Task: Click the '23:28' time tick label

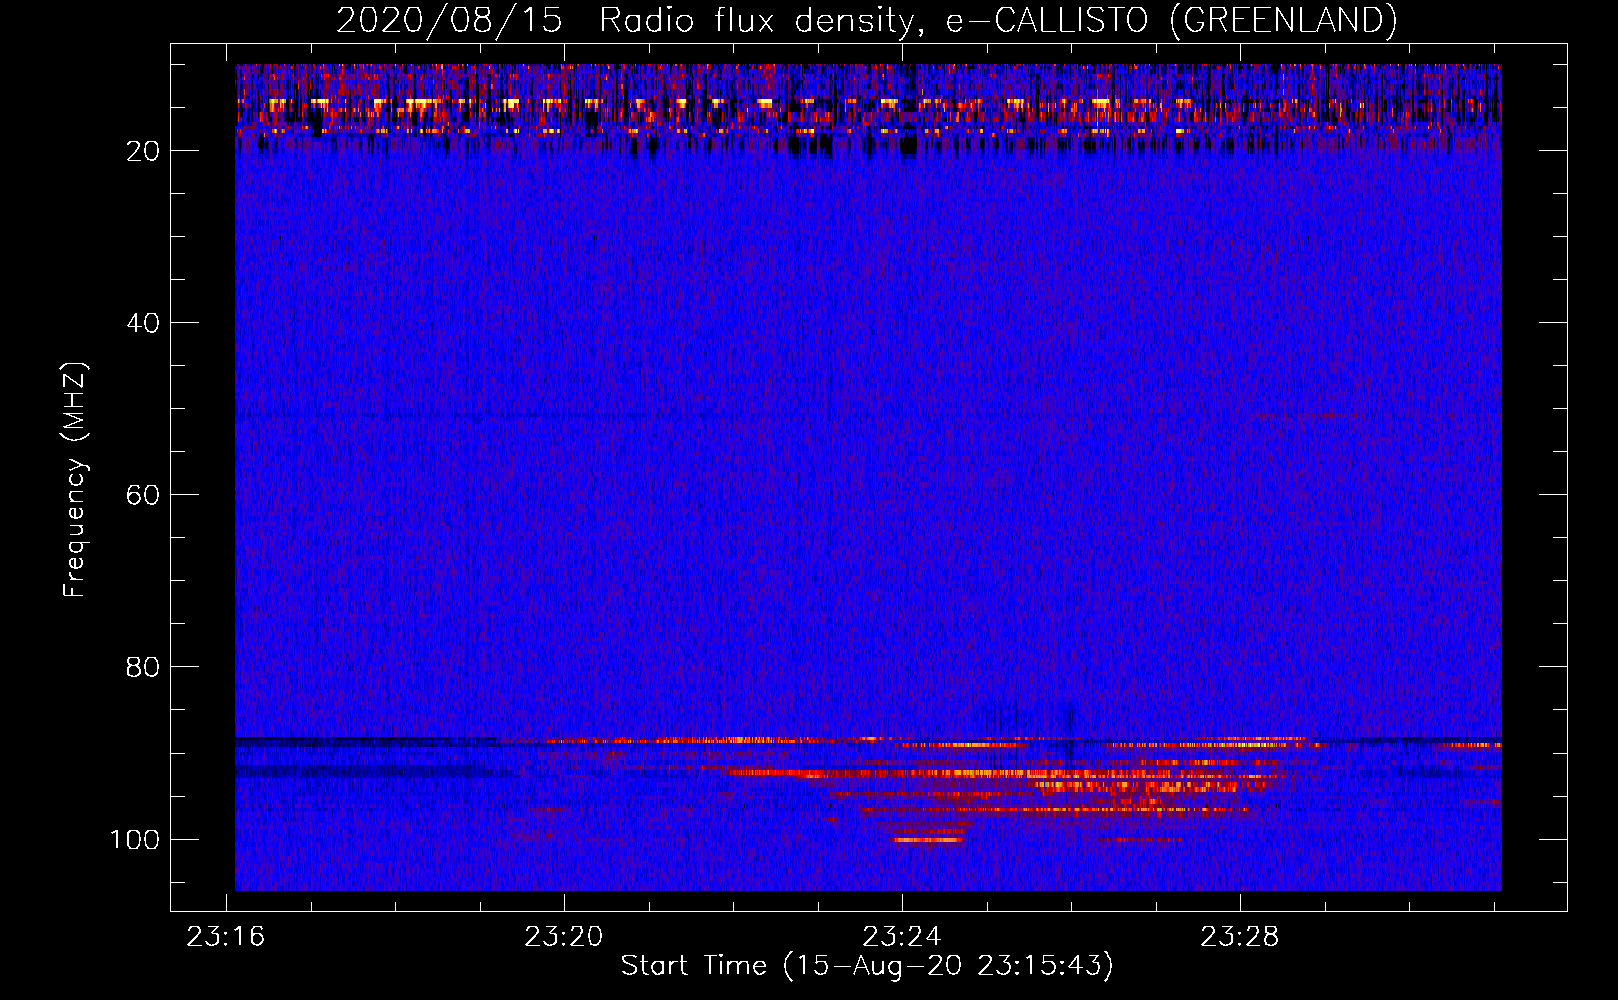Action: (1240, 937)
